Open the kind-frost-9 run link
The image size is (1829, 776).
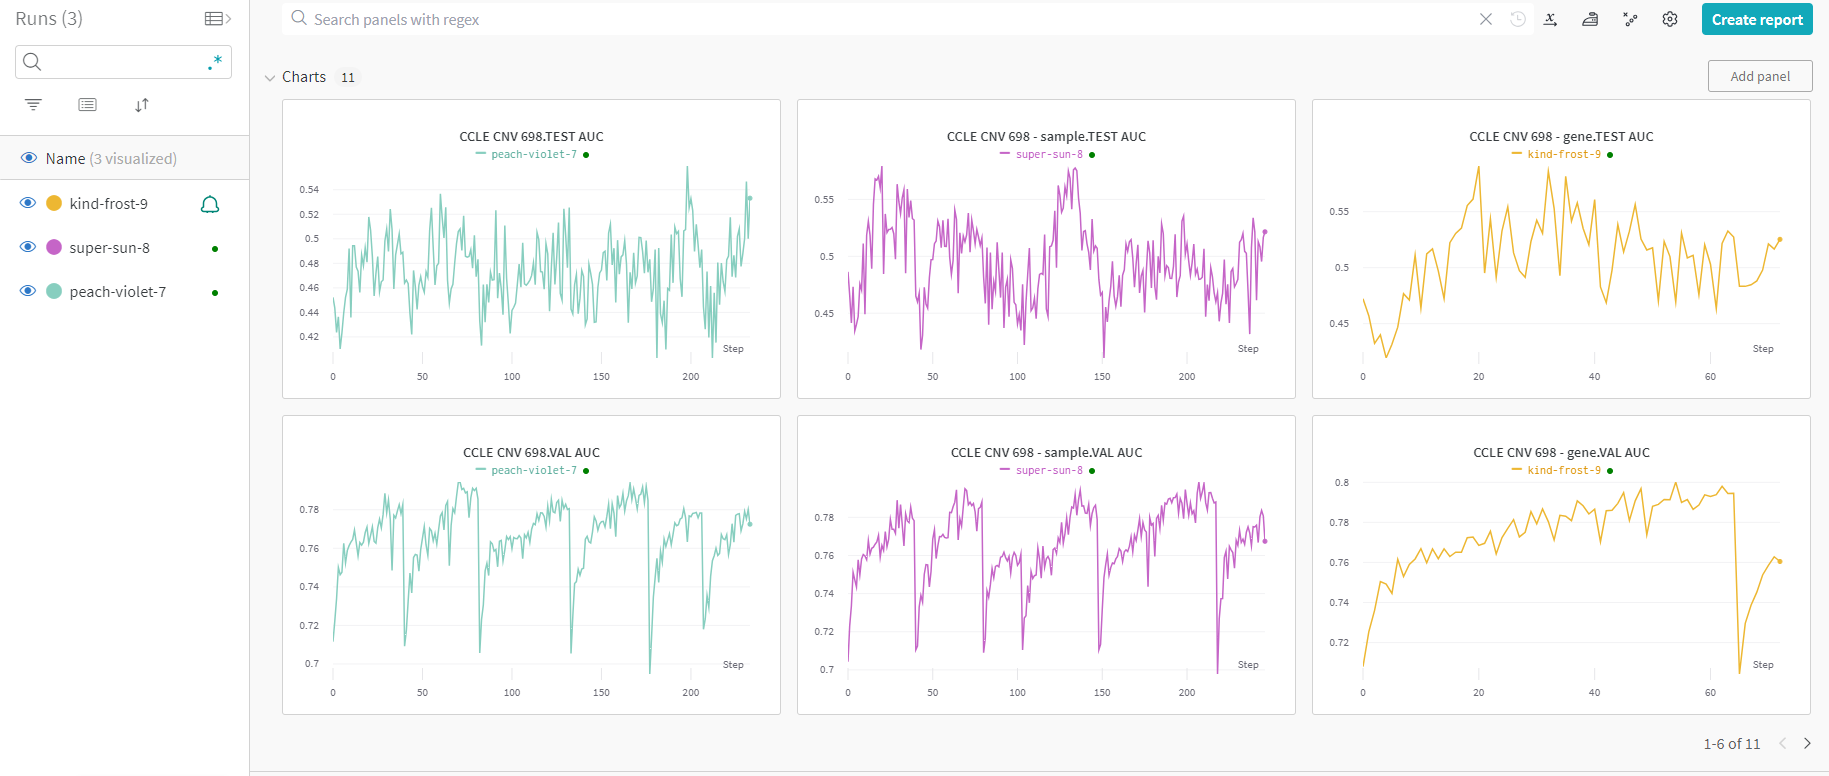pos(109,204)
